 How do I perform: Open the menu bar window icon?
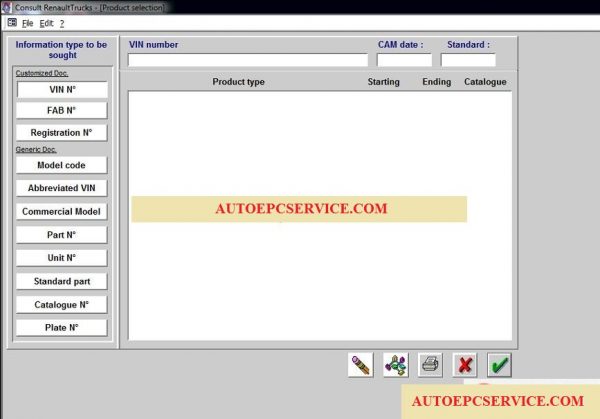[x=12, y=23]
